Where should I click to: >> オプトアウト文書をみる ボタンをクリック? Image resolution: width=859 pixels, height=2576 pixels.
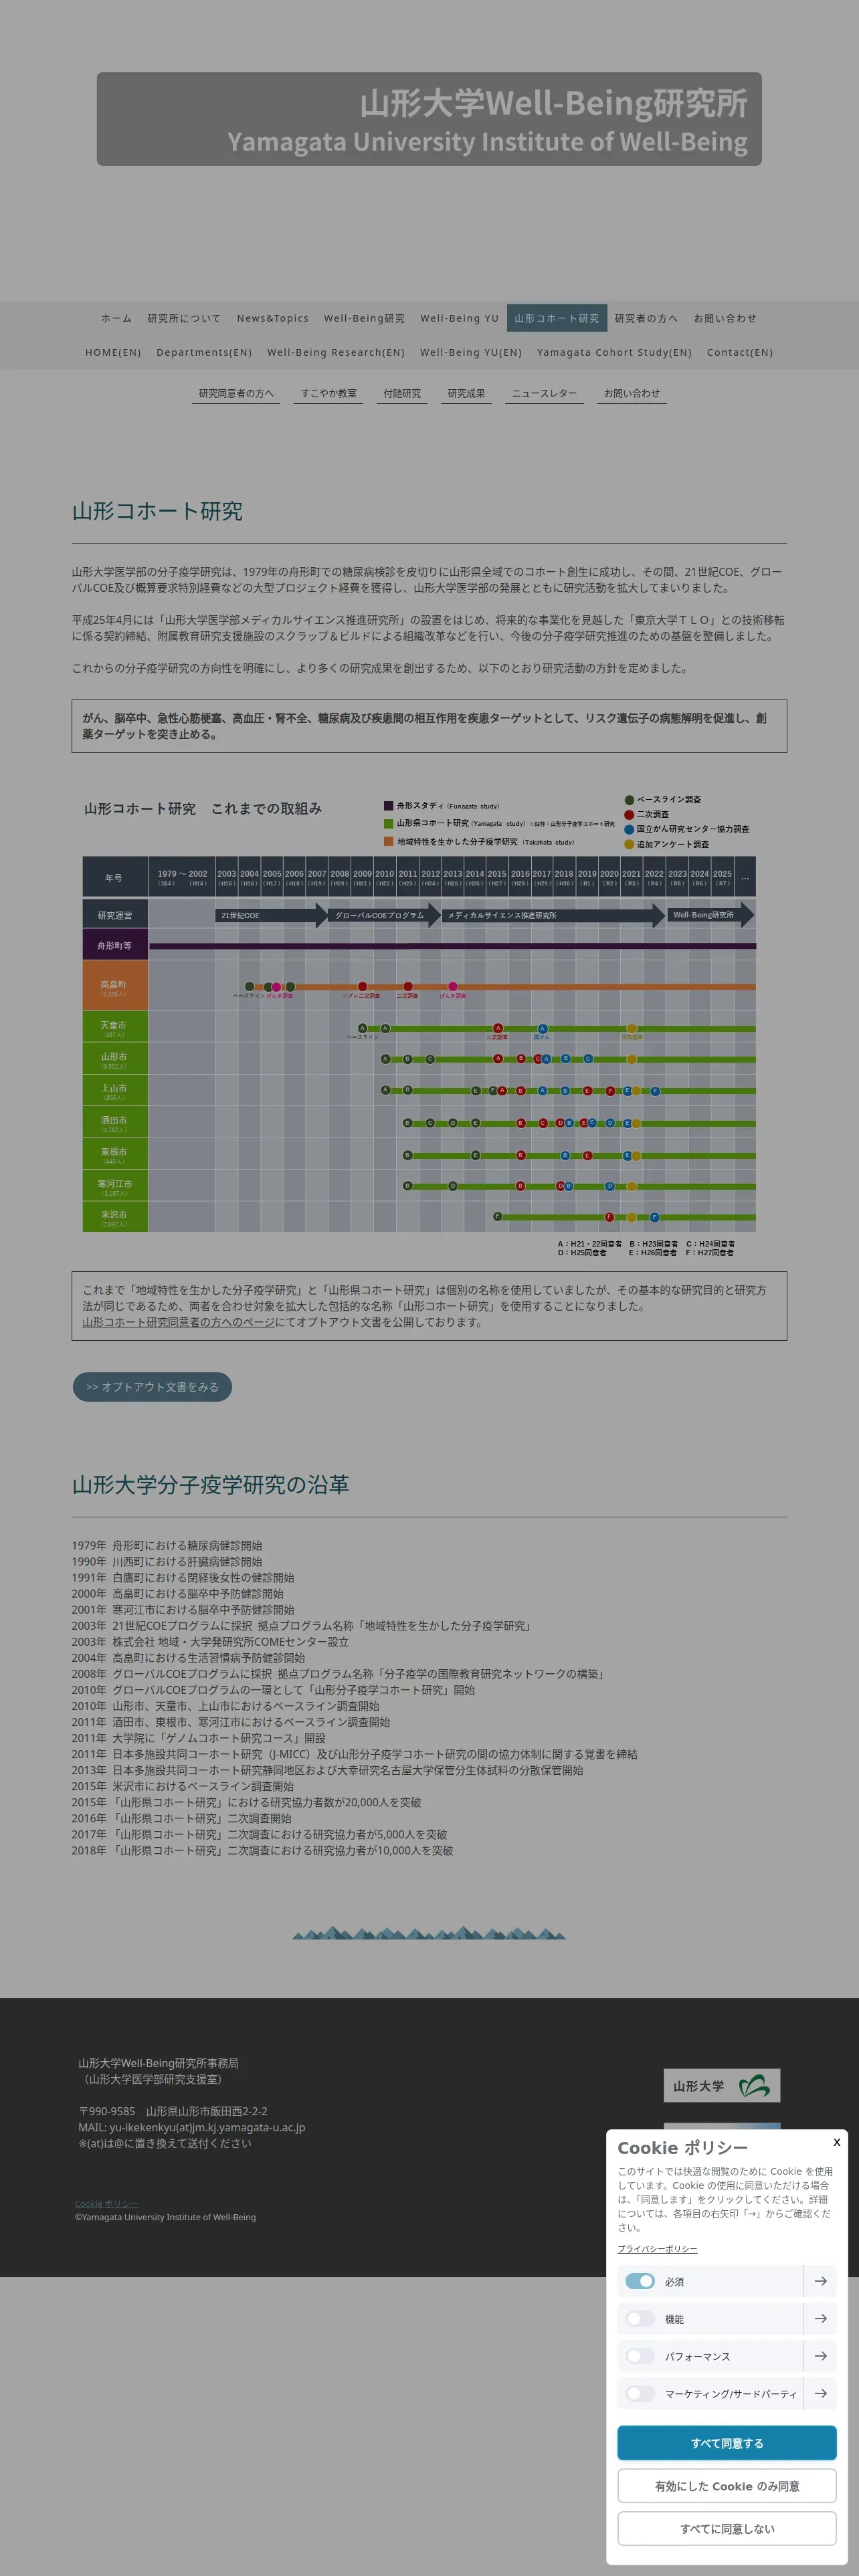pyautogui.click(x=152, y=1386)
